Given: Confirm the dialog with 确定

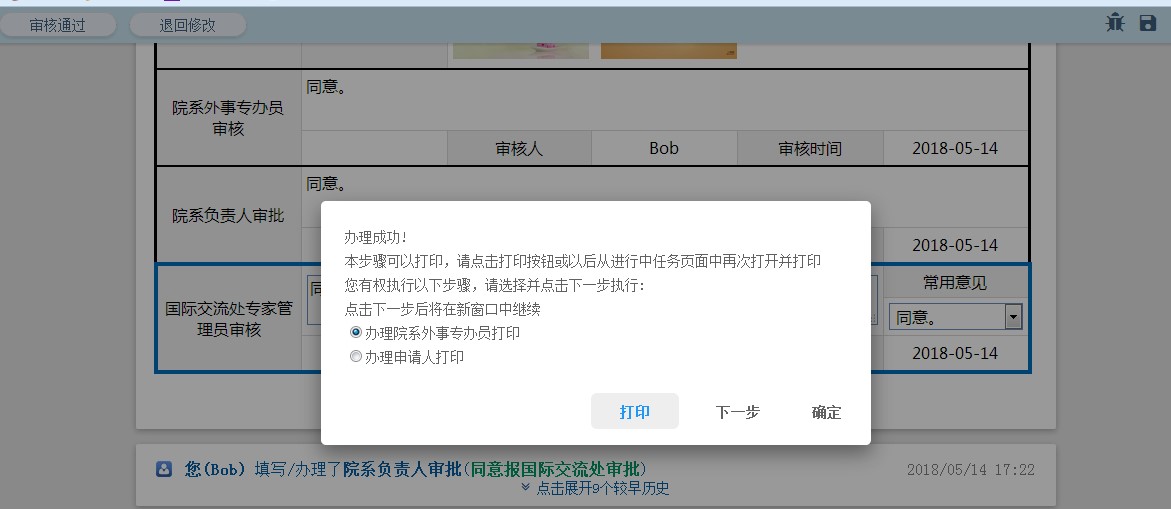Looking at the screenshot, I should (x=827, y=412).
